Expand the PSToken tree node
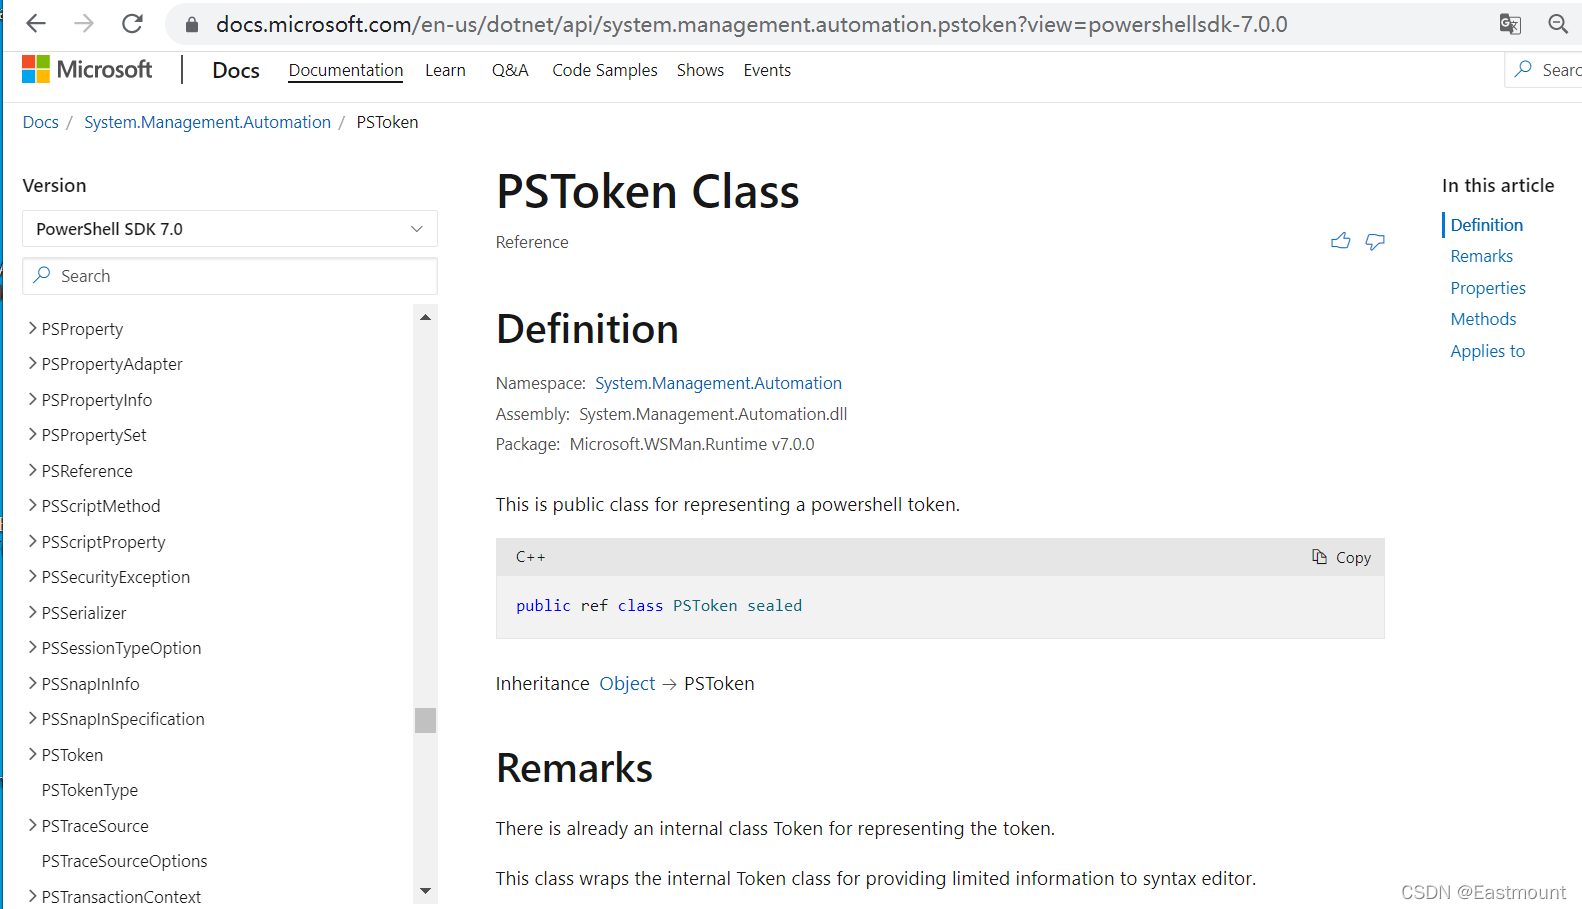The width and height of the screenshot is (1582, 909). [x=33, y=754]
